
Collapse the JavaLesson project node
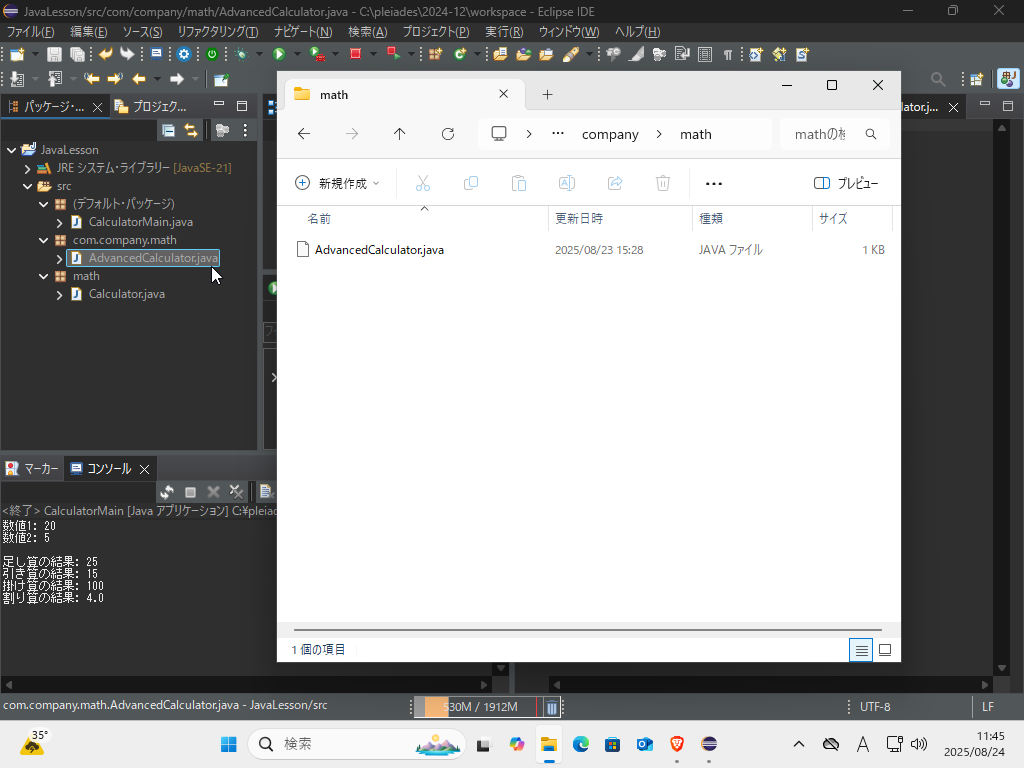coord(11,150)
